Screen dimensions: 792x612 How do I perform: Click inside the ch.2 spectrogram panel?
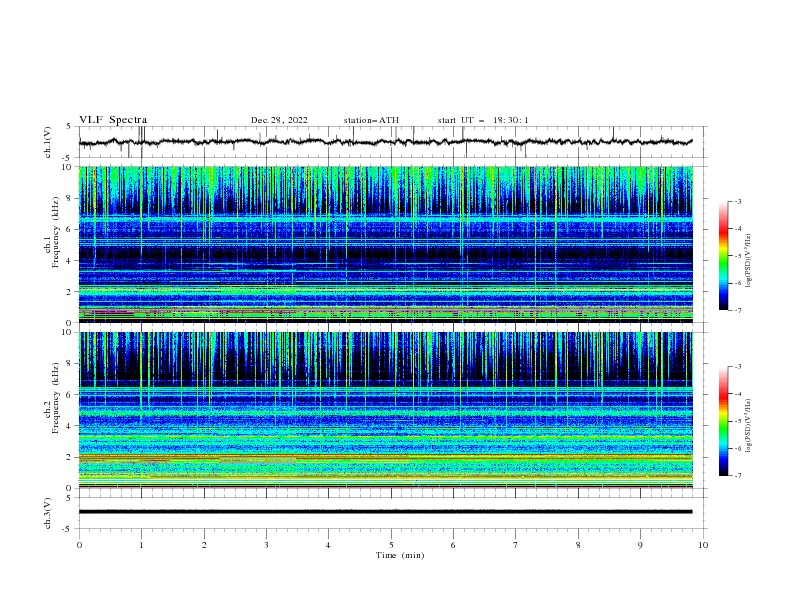click(x=386, y=410)
